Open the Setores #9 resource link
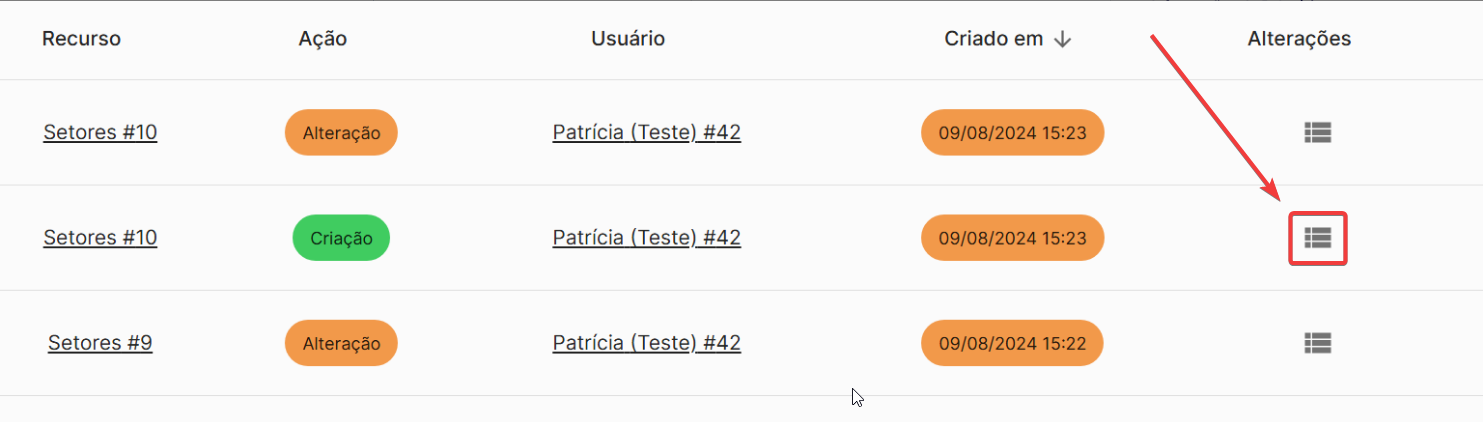Viewport: 1483px width, 422px height. tap(100, 343)
